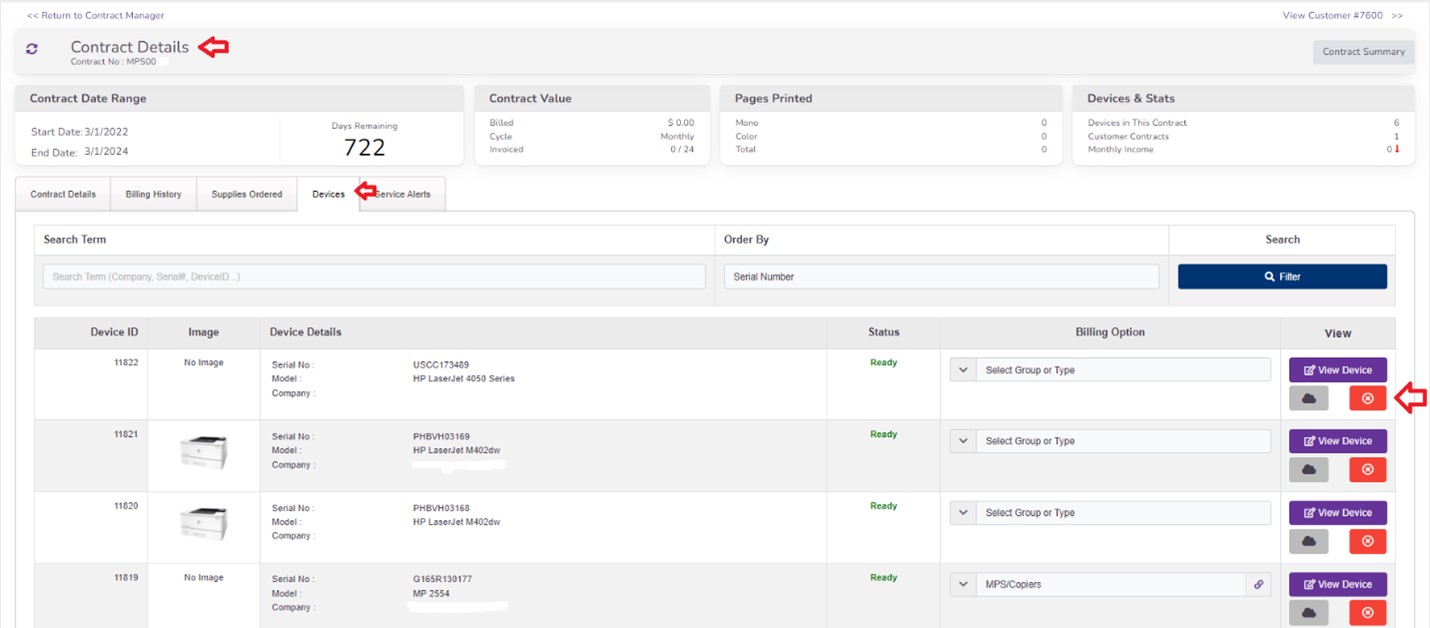
Task: Click the link icon in MPS/Copiers field
Action: click(1259, 585)
